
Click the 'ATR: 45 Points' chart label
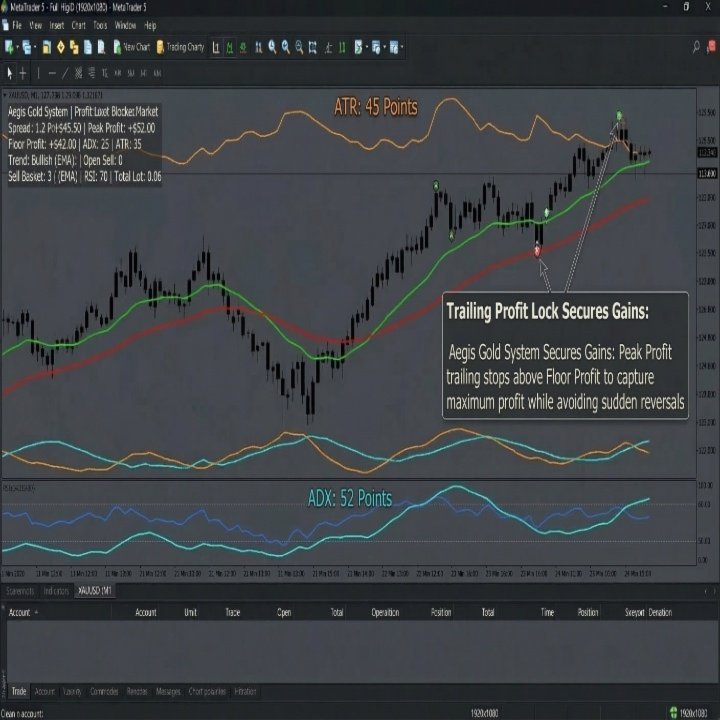click(x=376, y=107)
